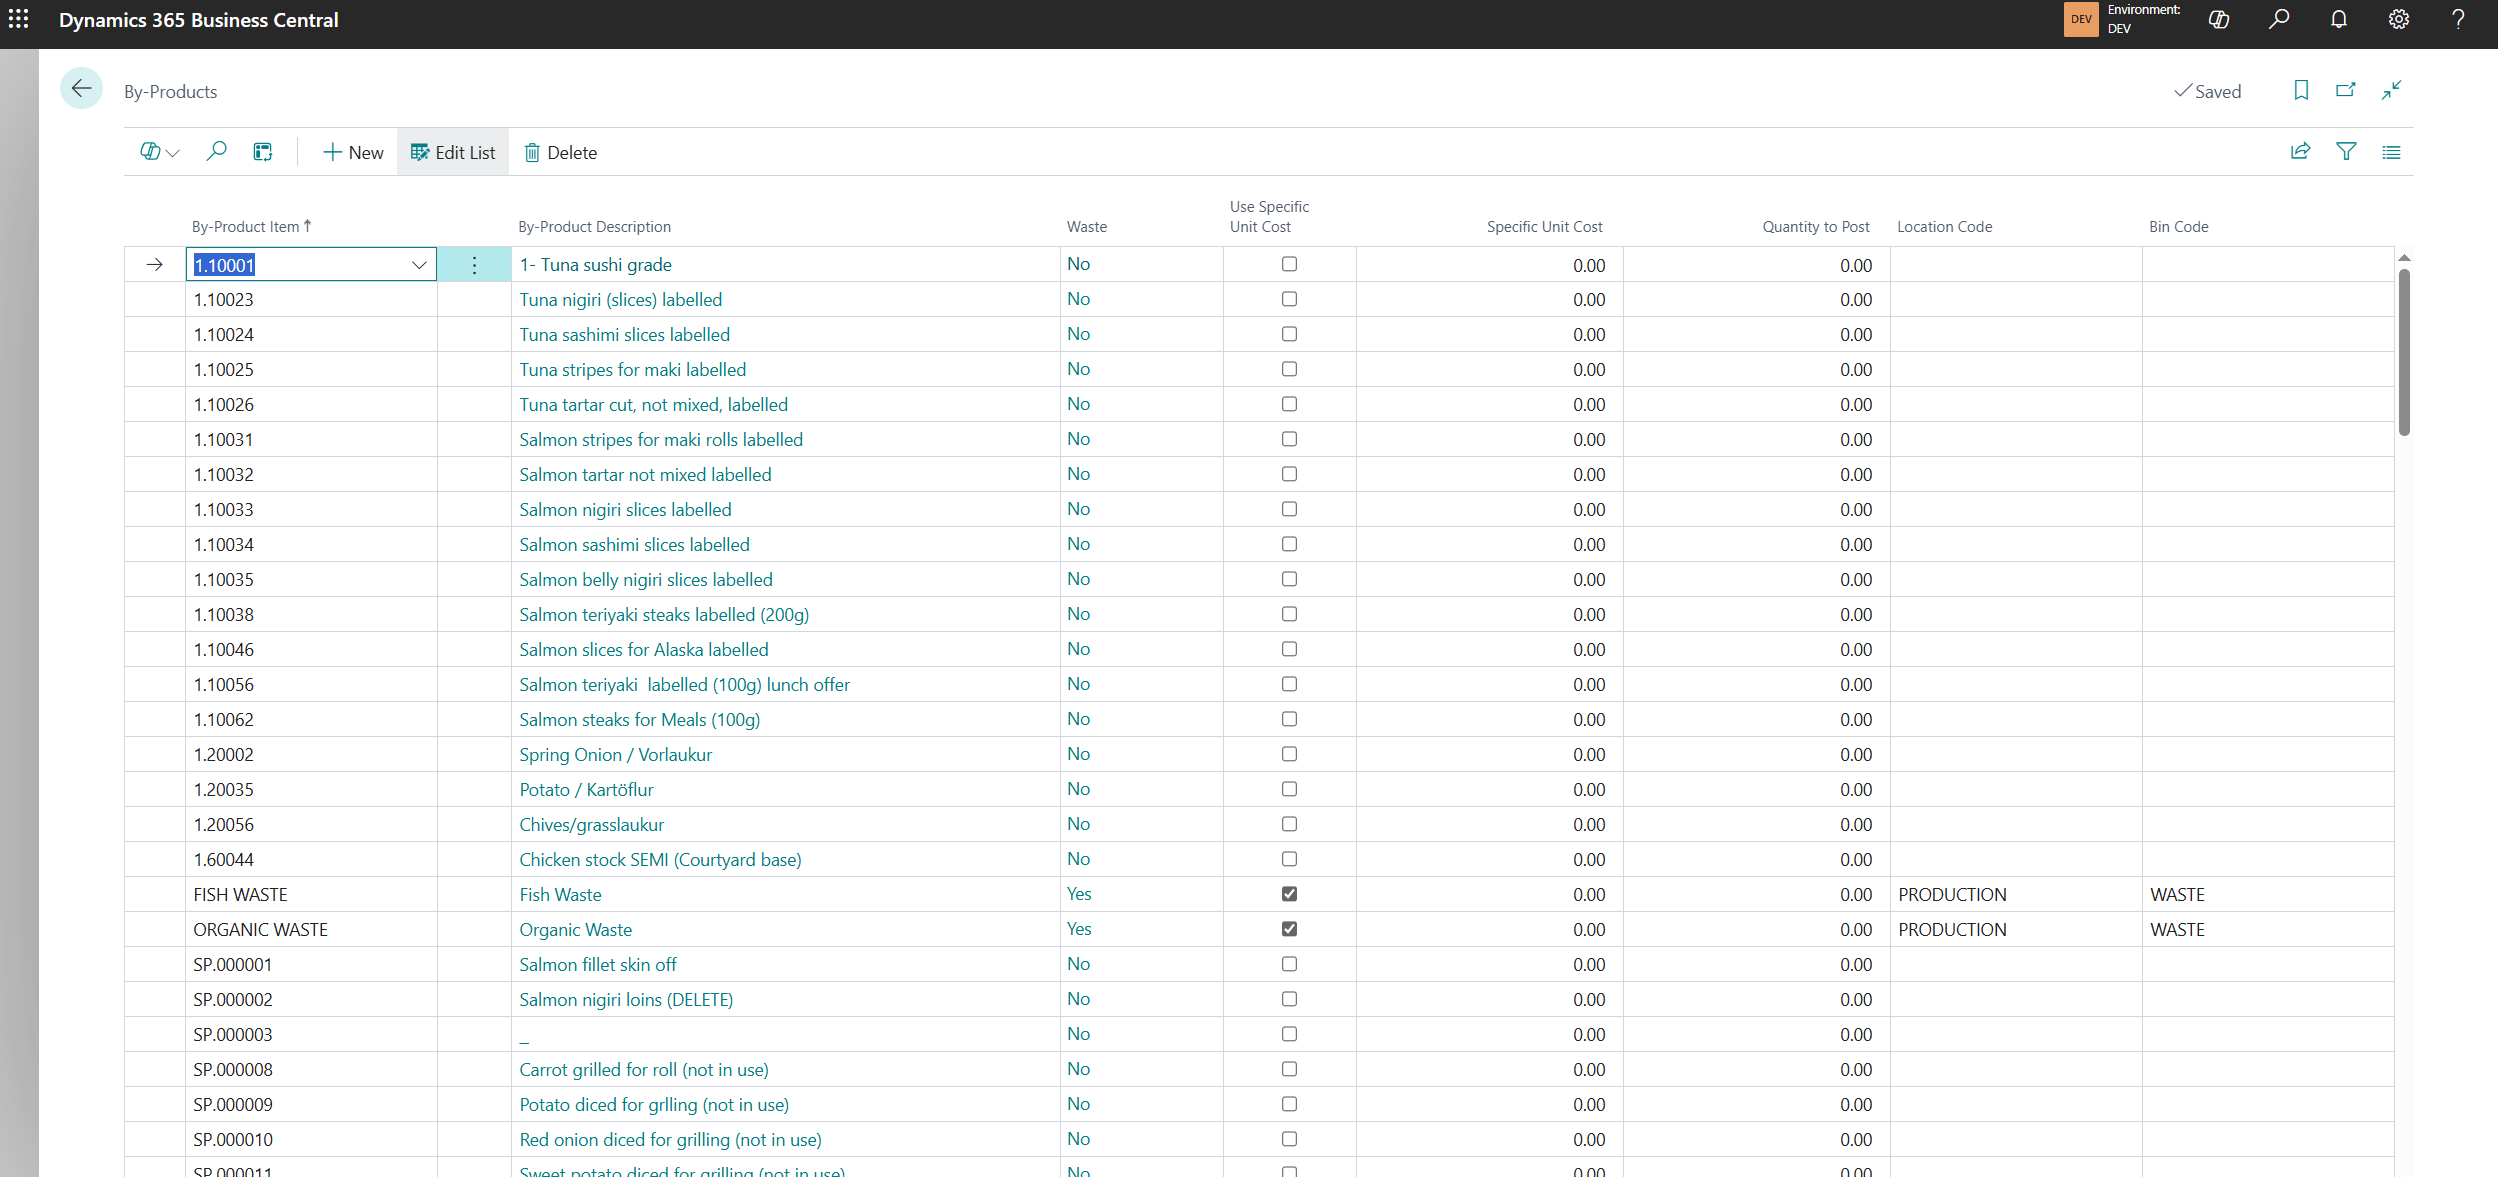
Task: Open row options three-dot menu for 1.10001
Action: [x=474, y=265]
